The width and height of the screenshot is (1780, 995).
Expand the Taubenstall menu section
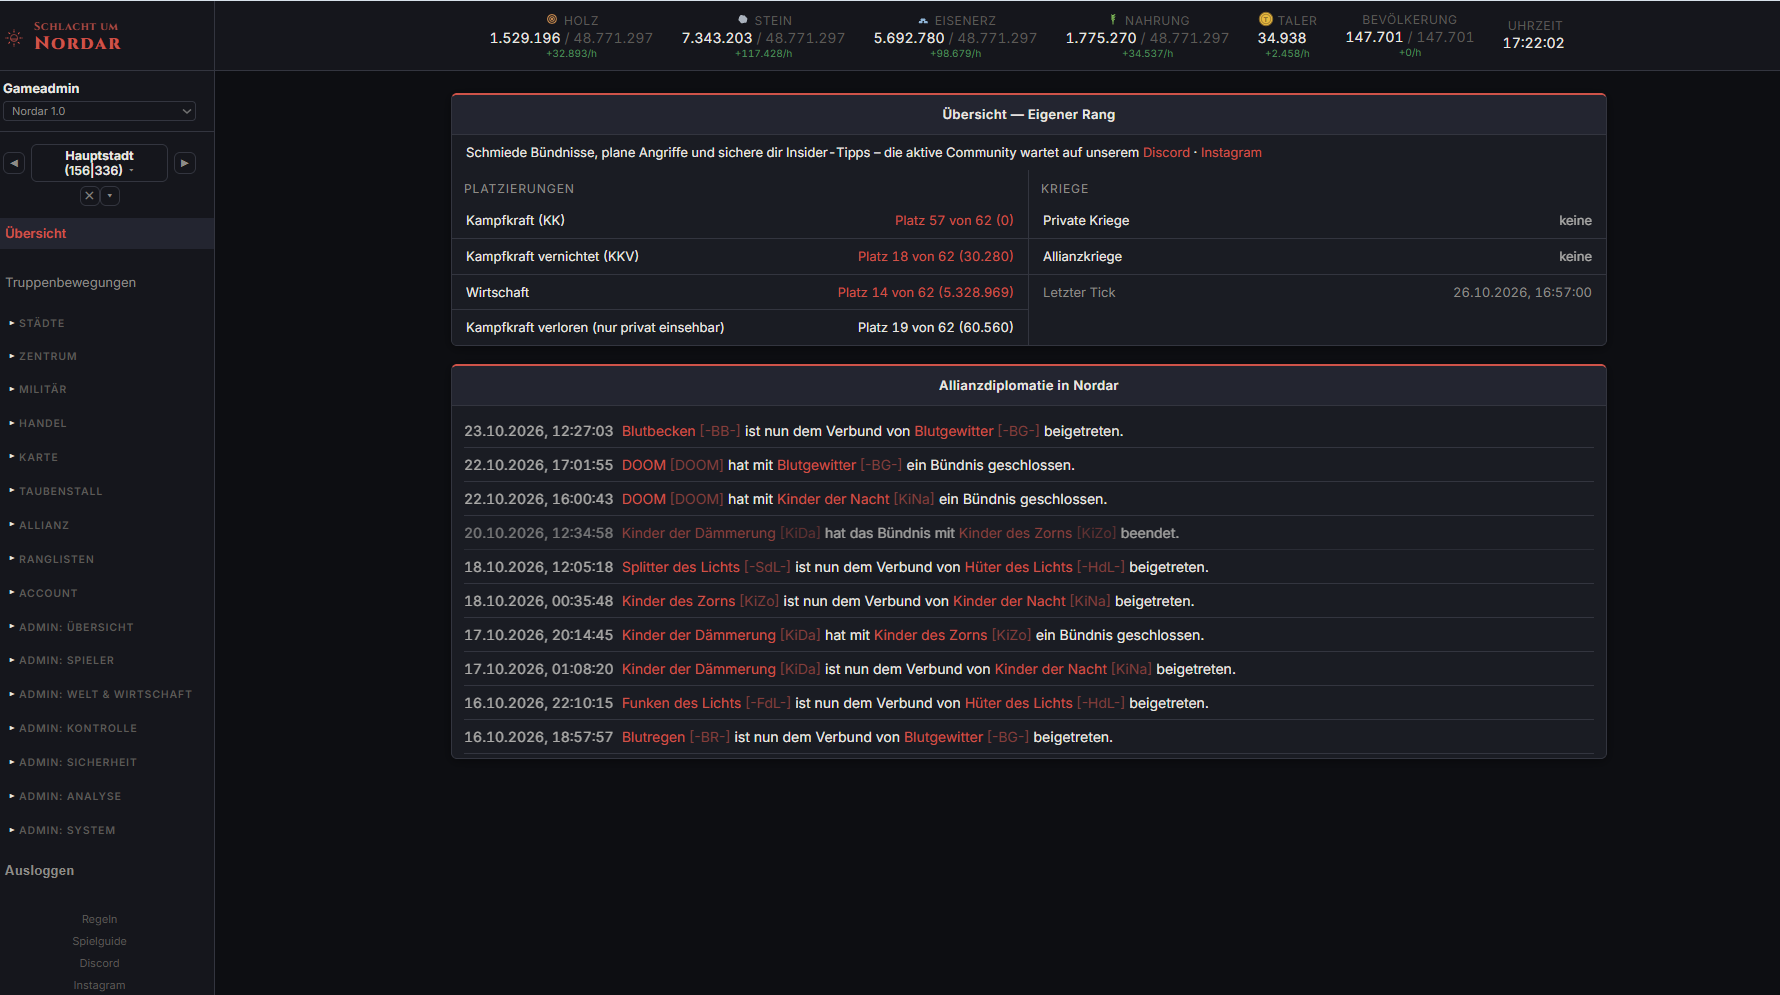click(56, 491)
